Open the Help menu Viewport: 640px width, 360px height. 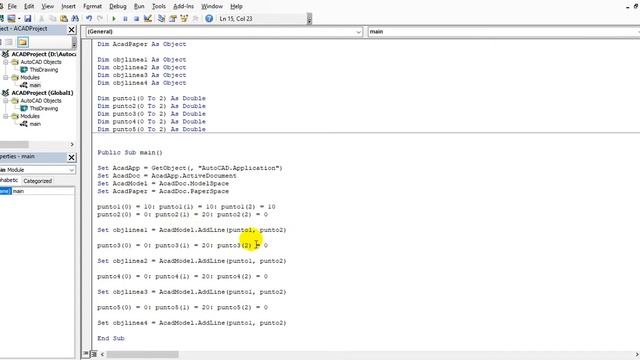click(x=236, y=6)
